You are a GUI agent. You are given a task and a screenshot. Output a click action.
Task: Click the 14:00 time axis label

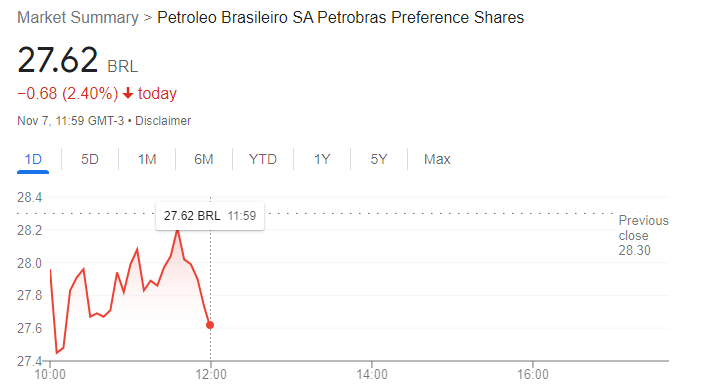click(x=372, y=375)
